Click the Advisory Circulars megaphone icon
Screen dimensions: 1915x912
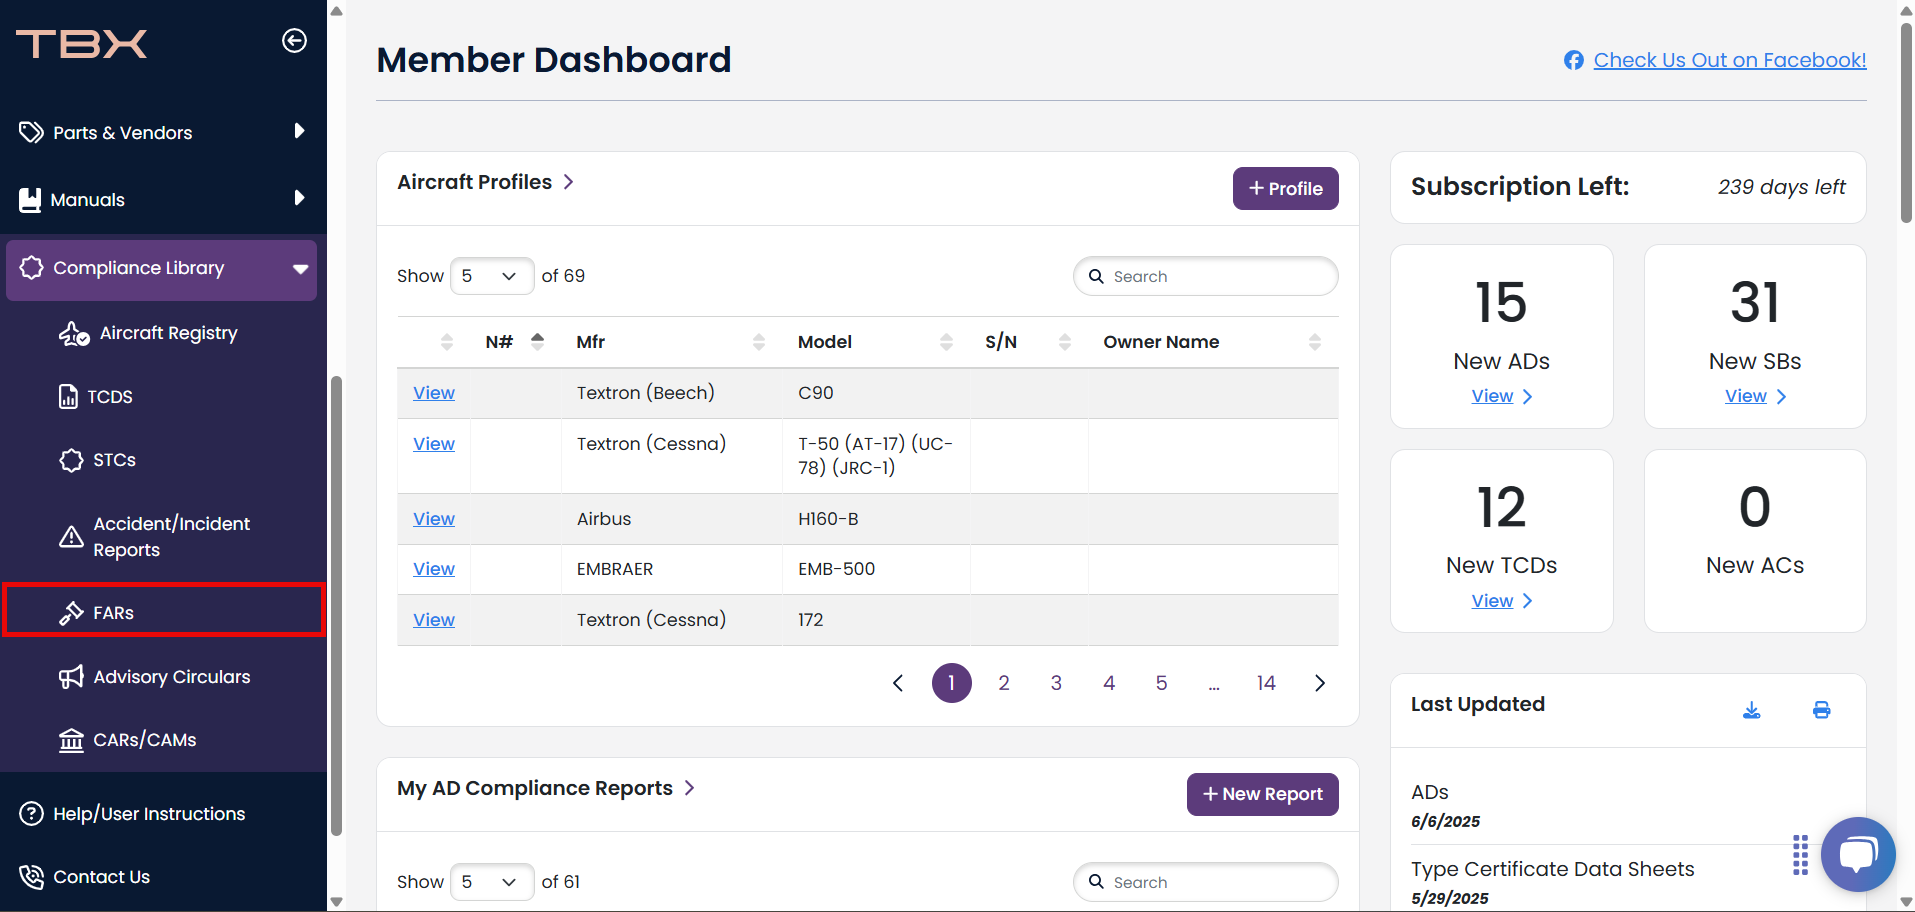pyautogui.click(x=71, y=677)
